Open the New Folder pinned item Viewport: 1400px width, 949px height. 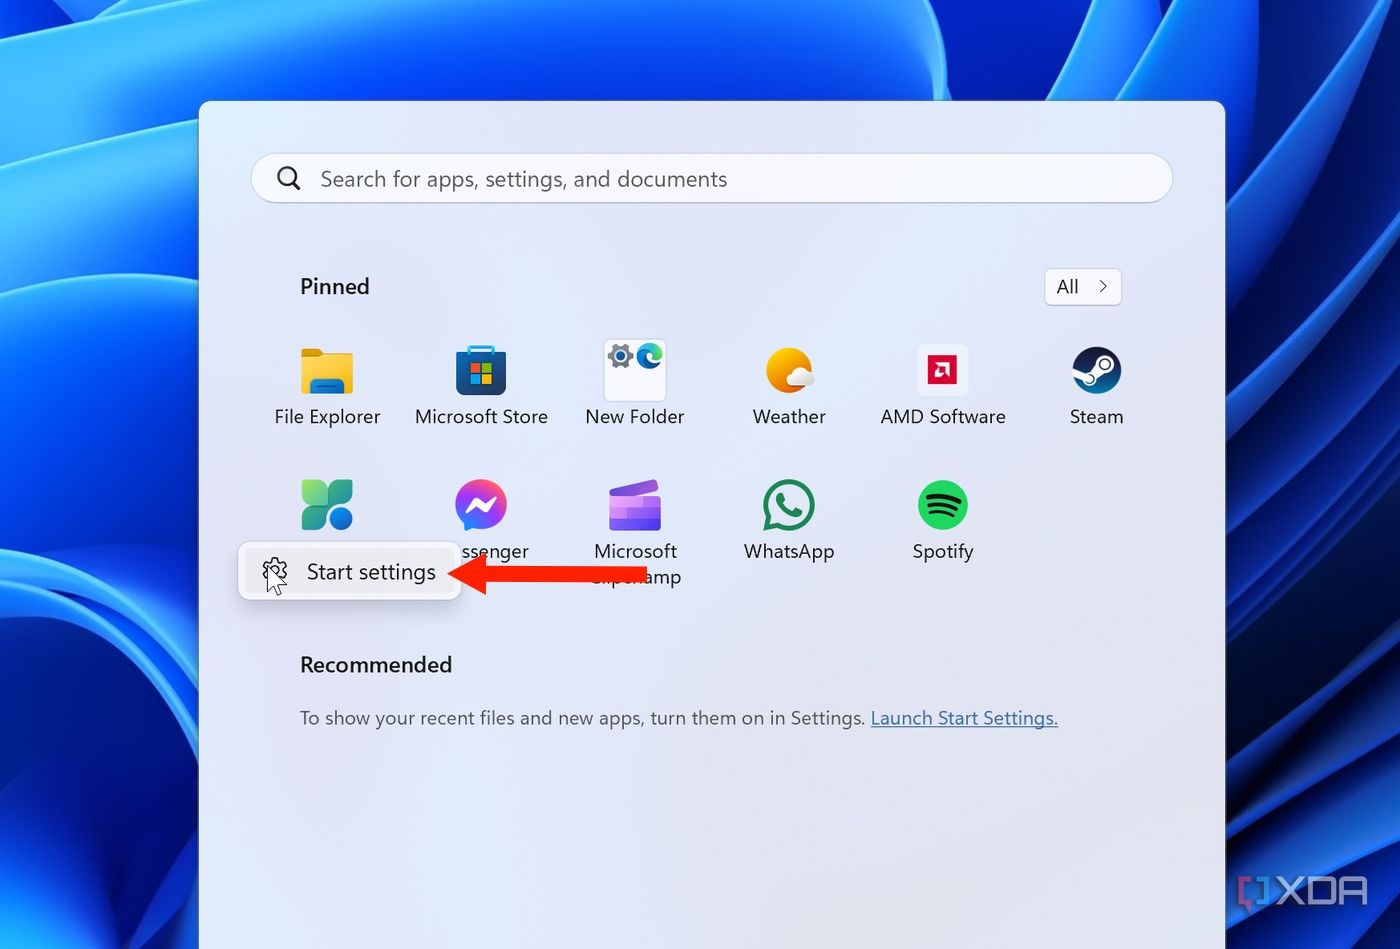[x=635, y=370]
